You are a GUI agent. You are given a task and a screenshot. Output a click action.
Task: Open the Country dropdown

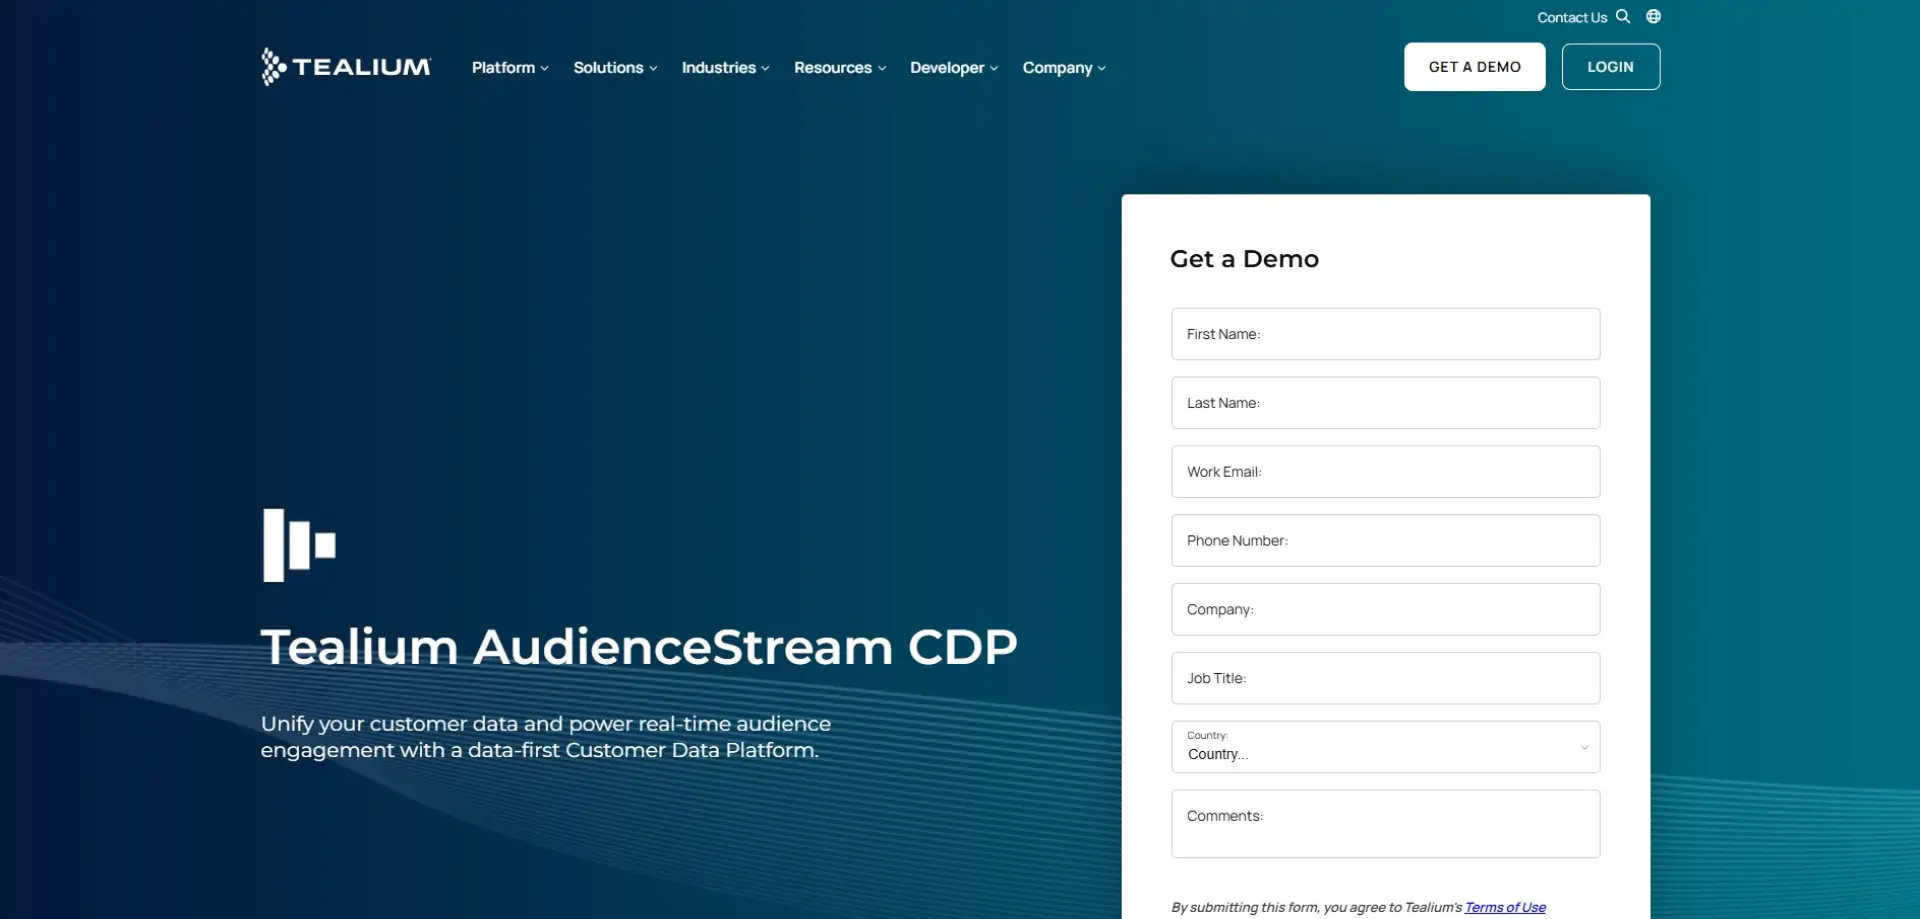pos(1385,747)
